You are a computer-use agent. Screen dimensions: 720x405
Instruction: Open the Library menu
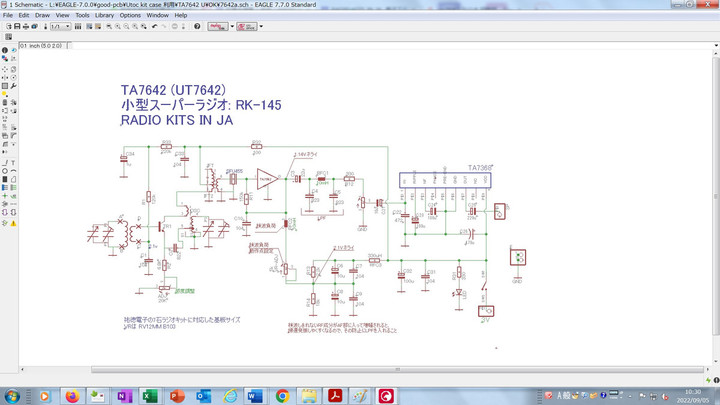(105, 16)
